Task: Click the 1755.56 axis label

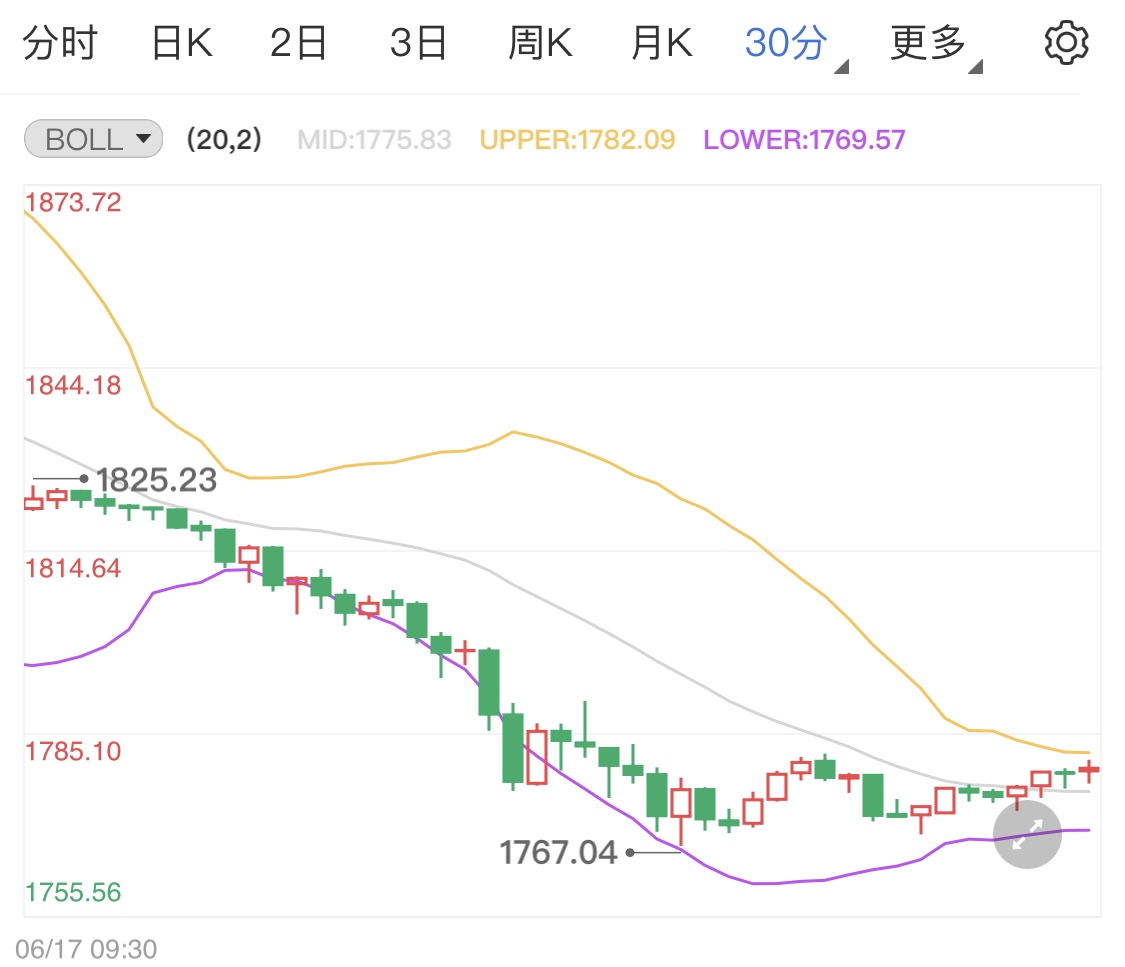Action: point(73,892)
